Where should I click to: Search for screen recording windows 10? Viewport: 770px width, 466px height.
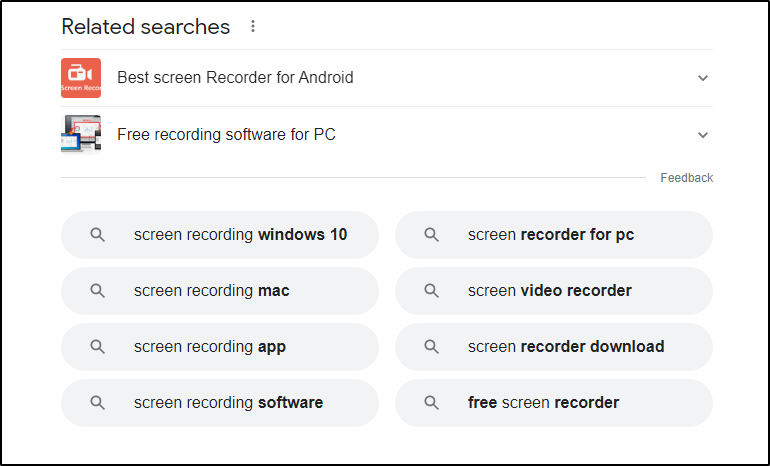240,235
